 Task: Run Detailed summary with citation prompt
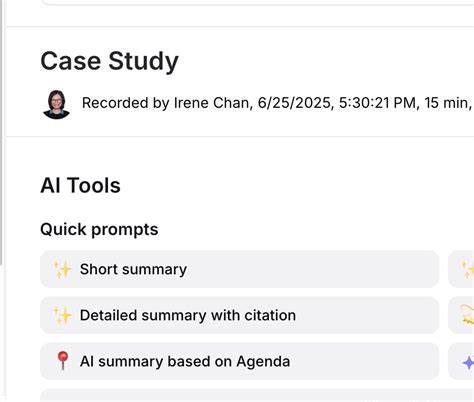click(239, 315)
